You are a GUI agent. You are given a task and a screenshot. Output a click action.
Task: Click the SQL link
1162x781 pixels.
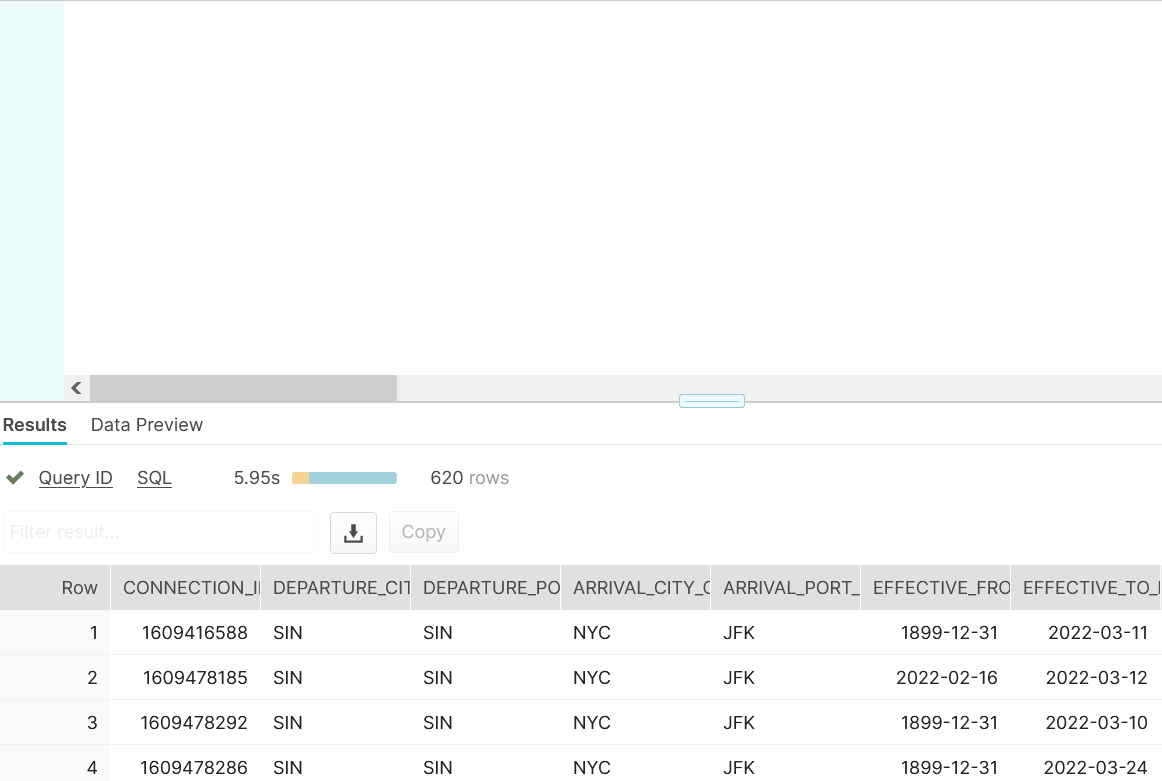point(154,478)
